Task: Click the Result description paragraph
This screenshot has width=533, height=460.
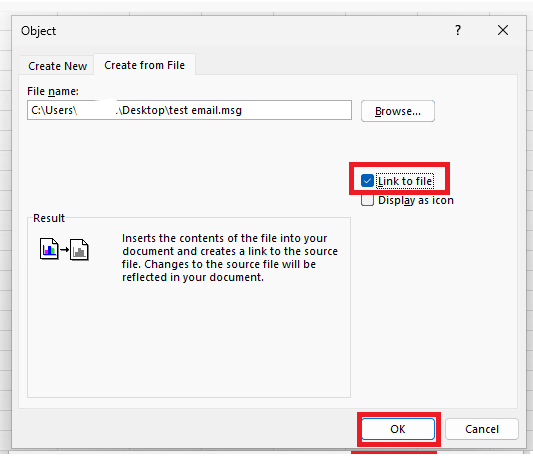Action: [230, 258]
